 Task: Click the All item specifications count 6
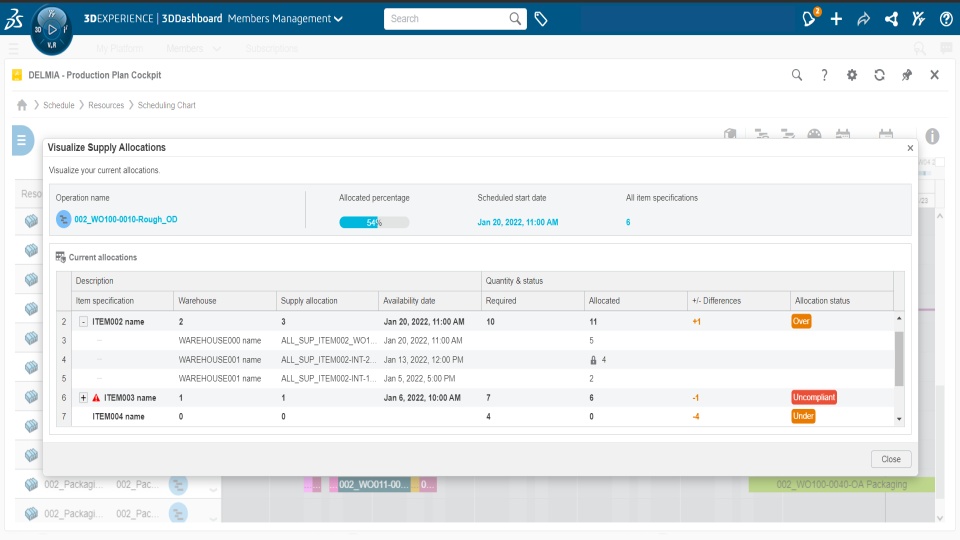point(628,222)
